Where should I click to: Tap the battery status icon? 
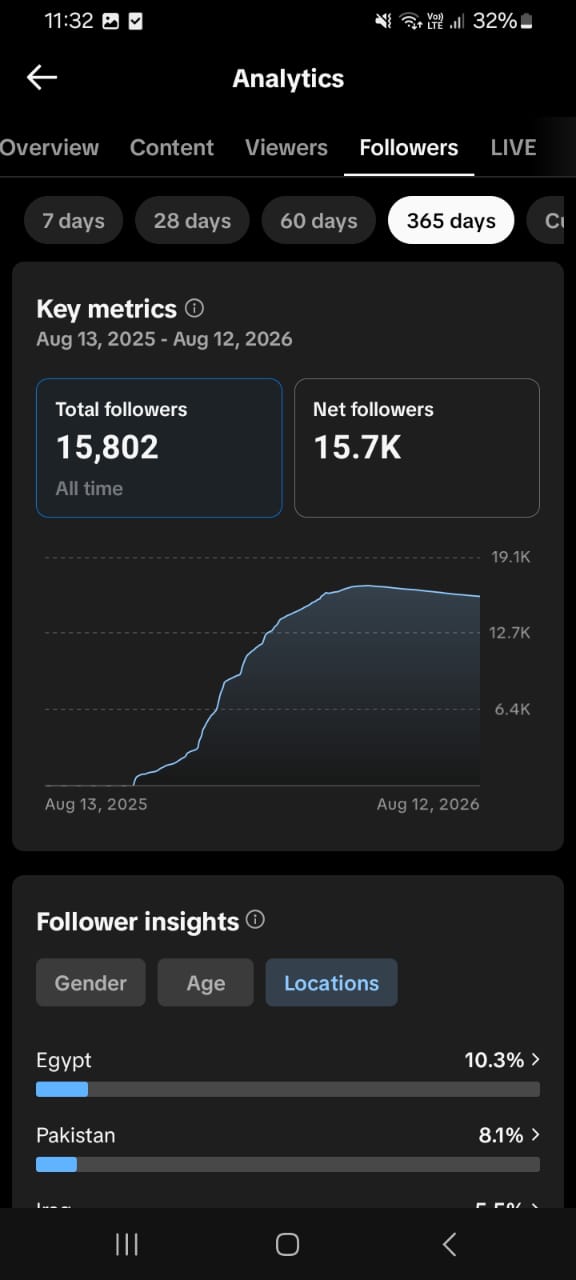coord(527,21)
